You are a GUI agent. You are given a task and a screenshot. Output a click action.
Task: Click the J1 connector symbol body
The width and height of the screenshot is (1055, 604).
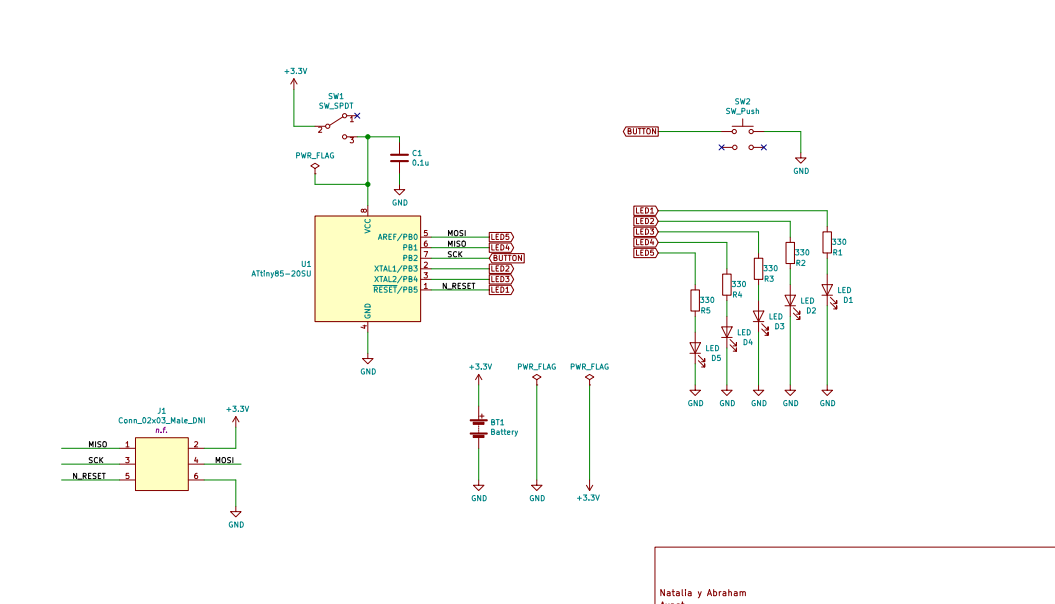pyautogui.click(x=161, y=464)
